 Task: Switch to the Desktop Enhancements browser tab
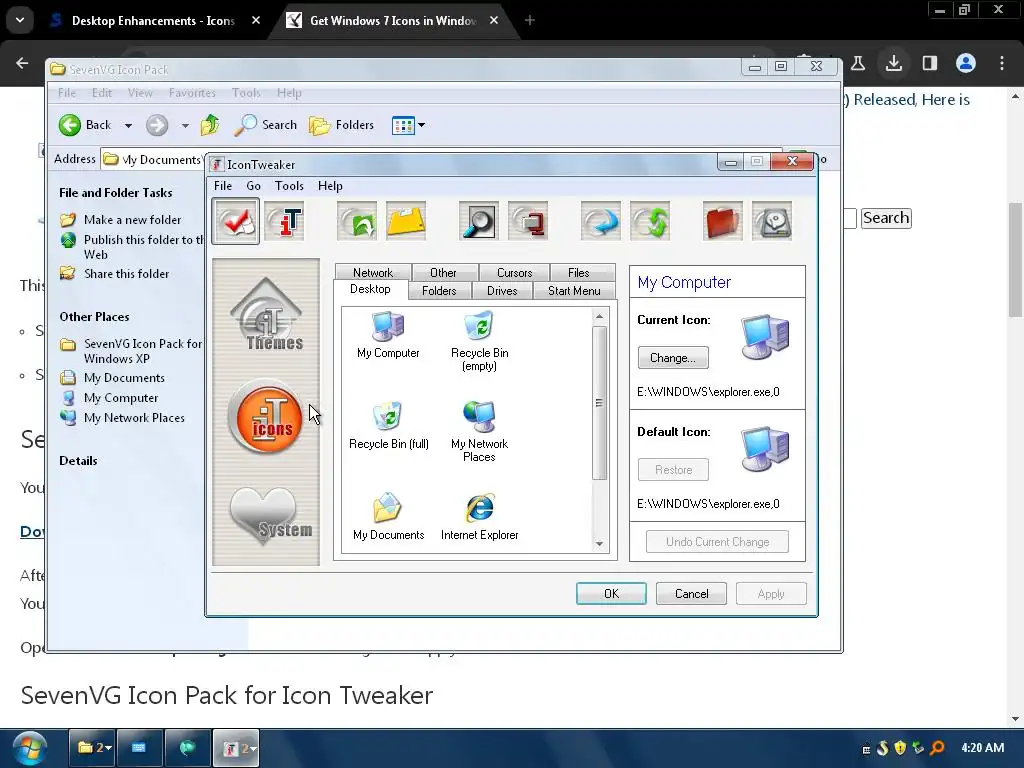(x=153, y=20)
